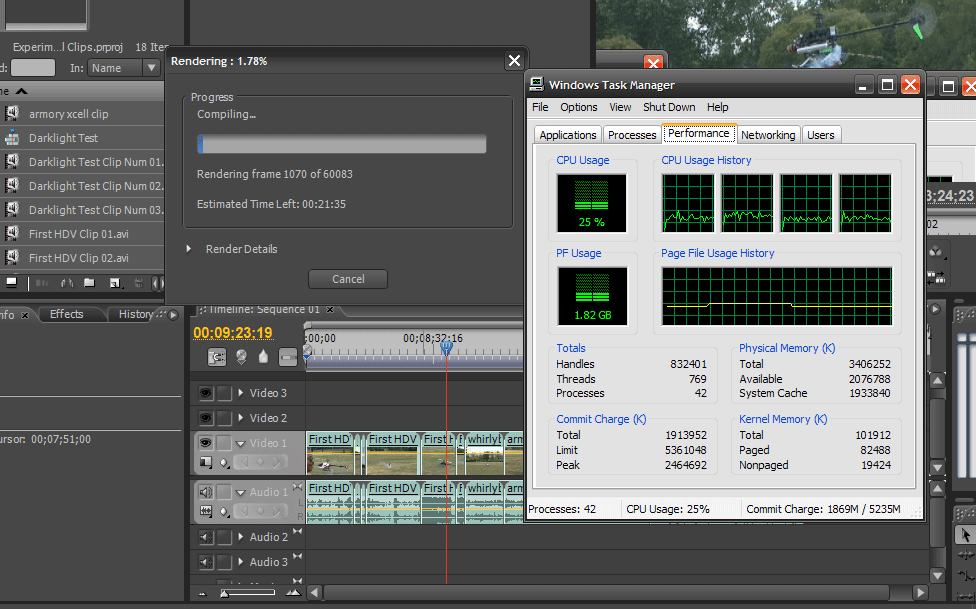Viewport: 976px width, 609px height.
Task: Click the Darklight Test sequence icon
Action: (12, 138)
